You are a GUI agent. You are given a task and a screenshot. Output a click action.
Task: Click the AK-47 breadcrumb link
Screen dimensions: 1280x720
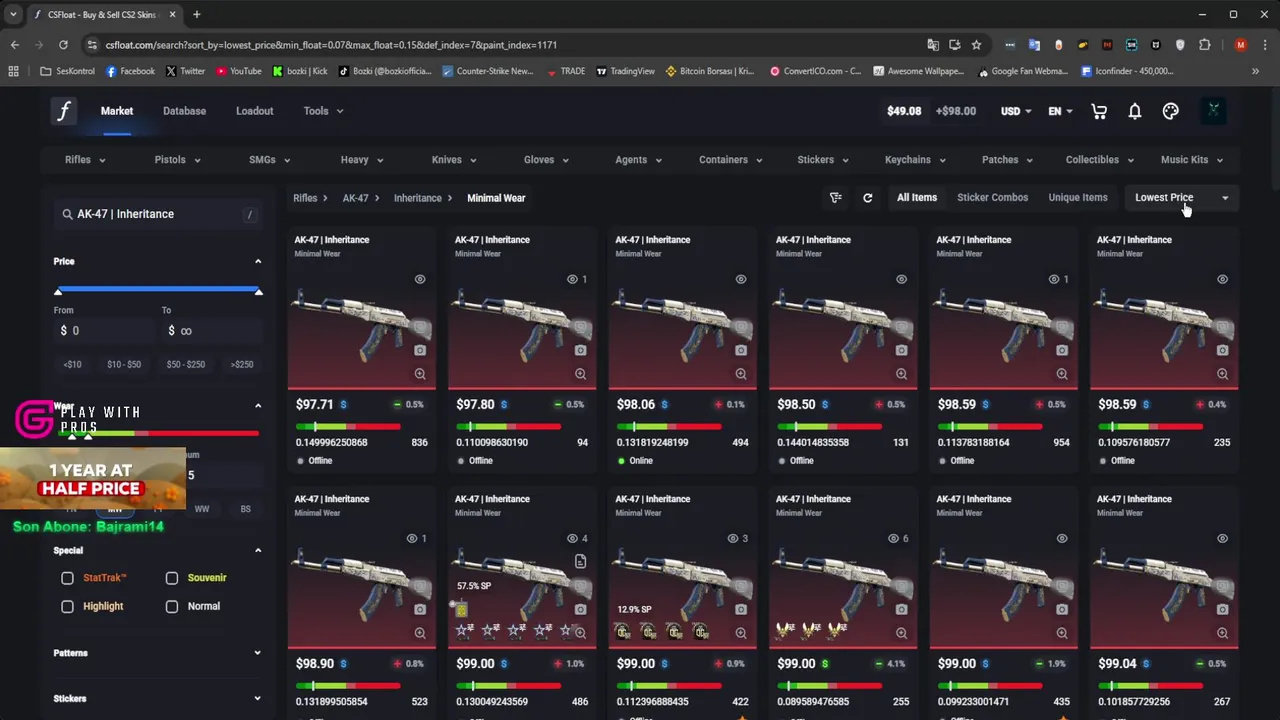click(355, 198)
